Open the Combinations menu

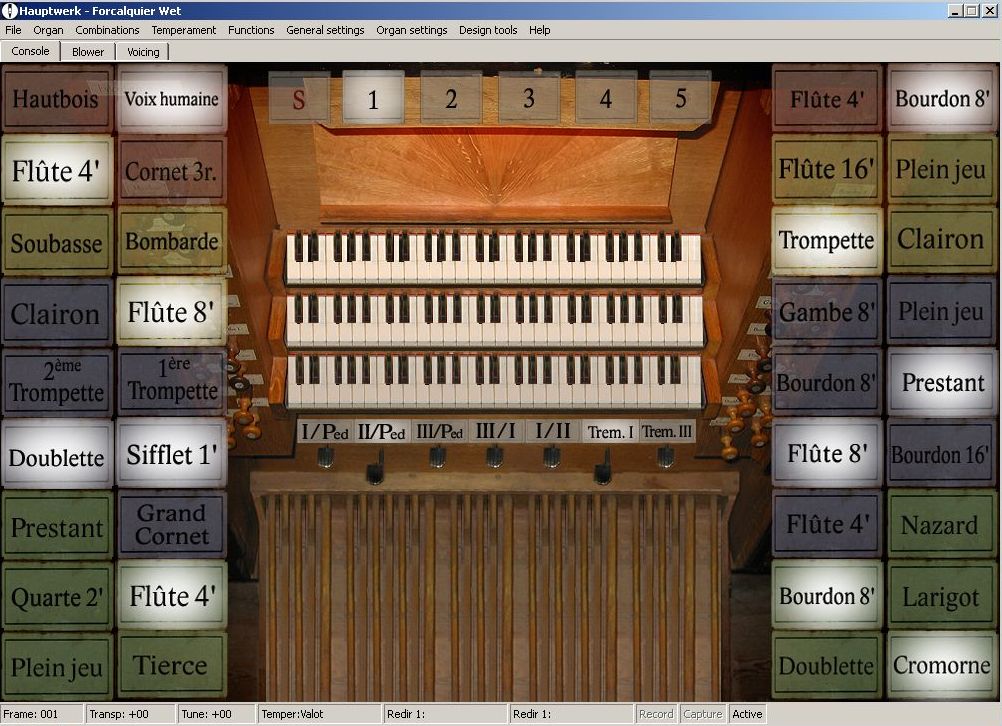[107, 30]
